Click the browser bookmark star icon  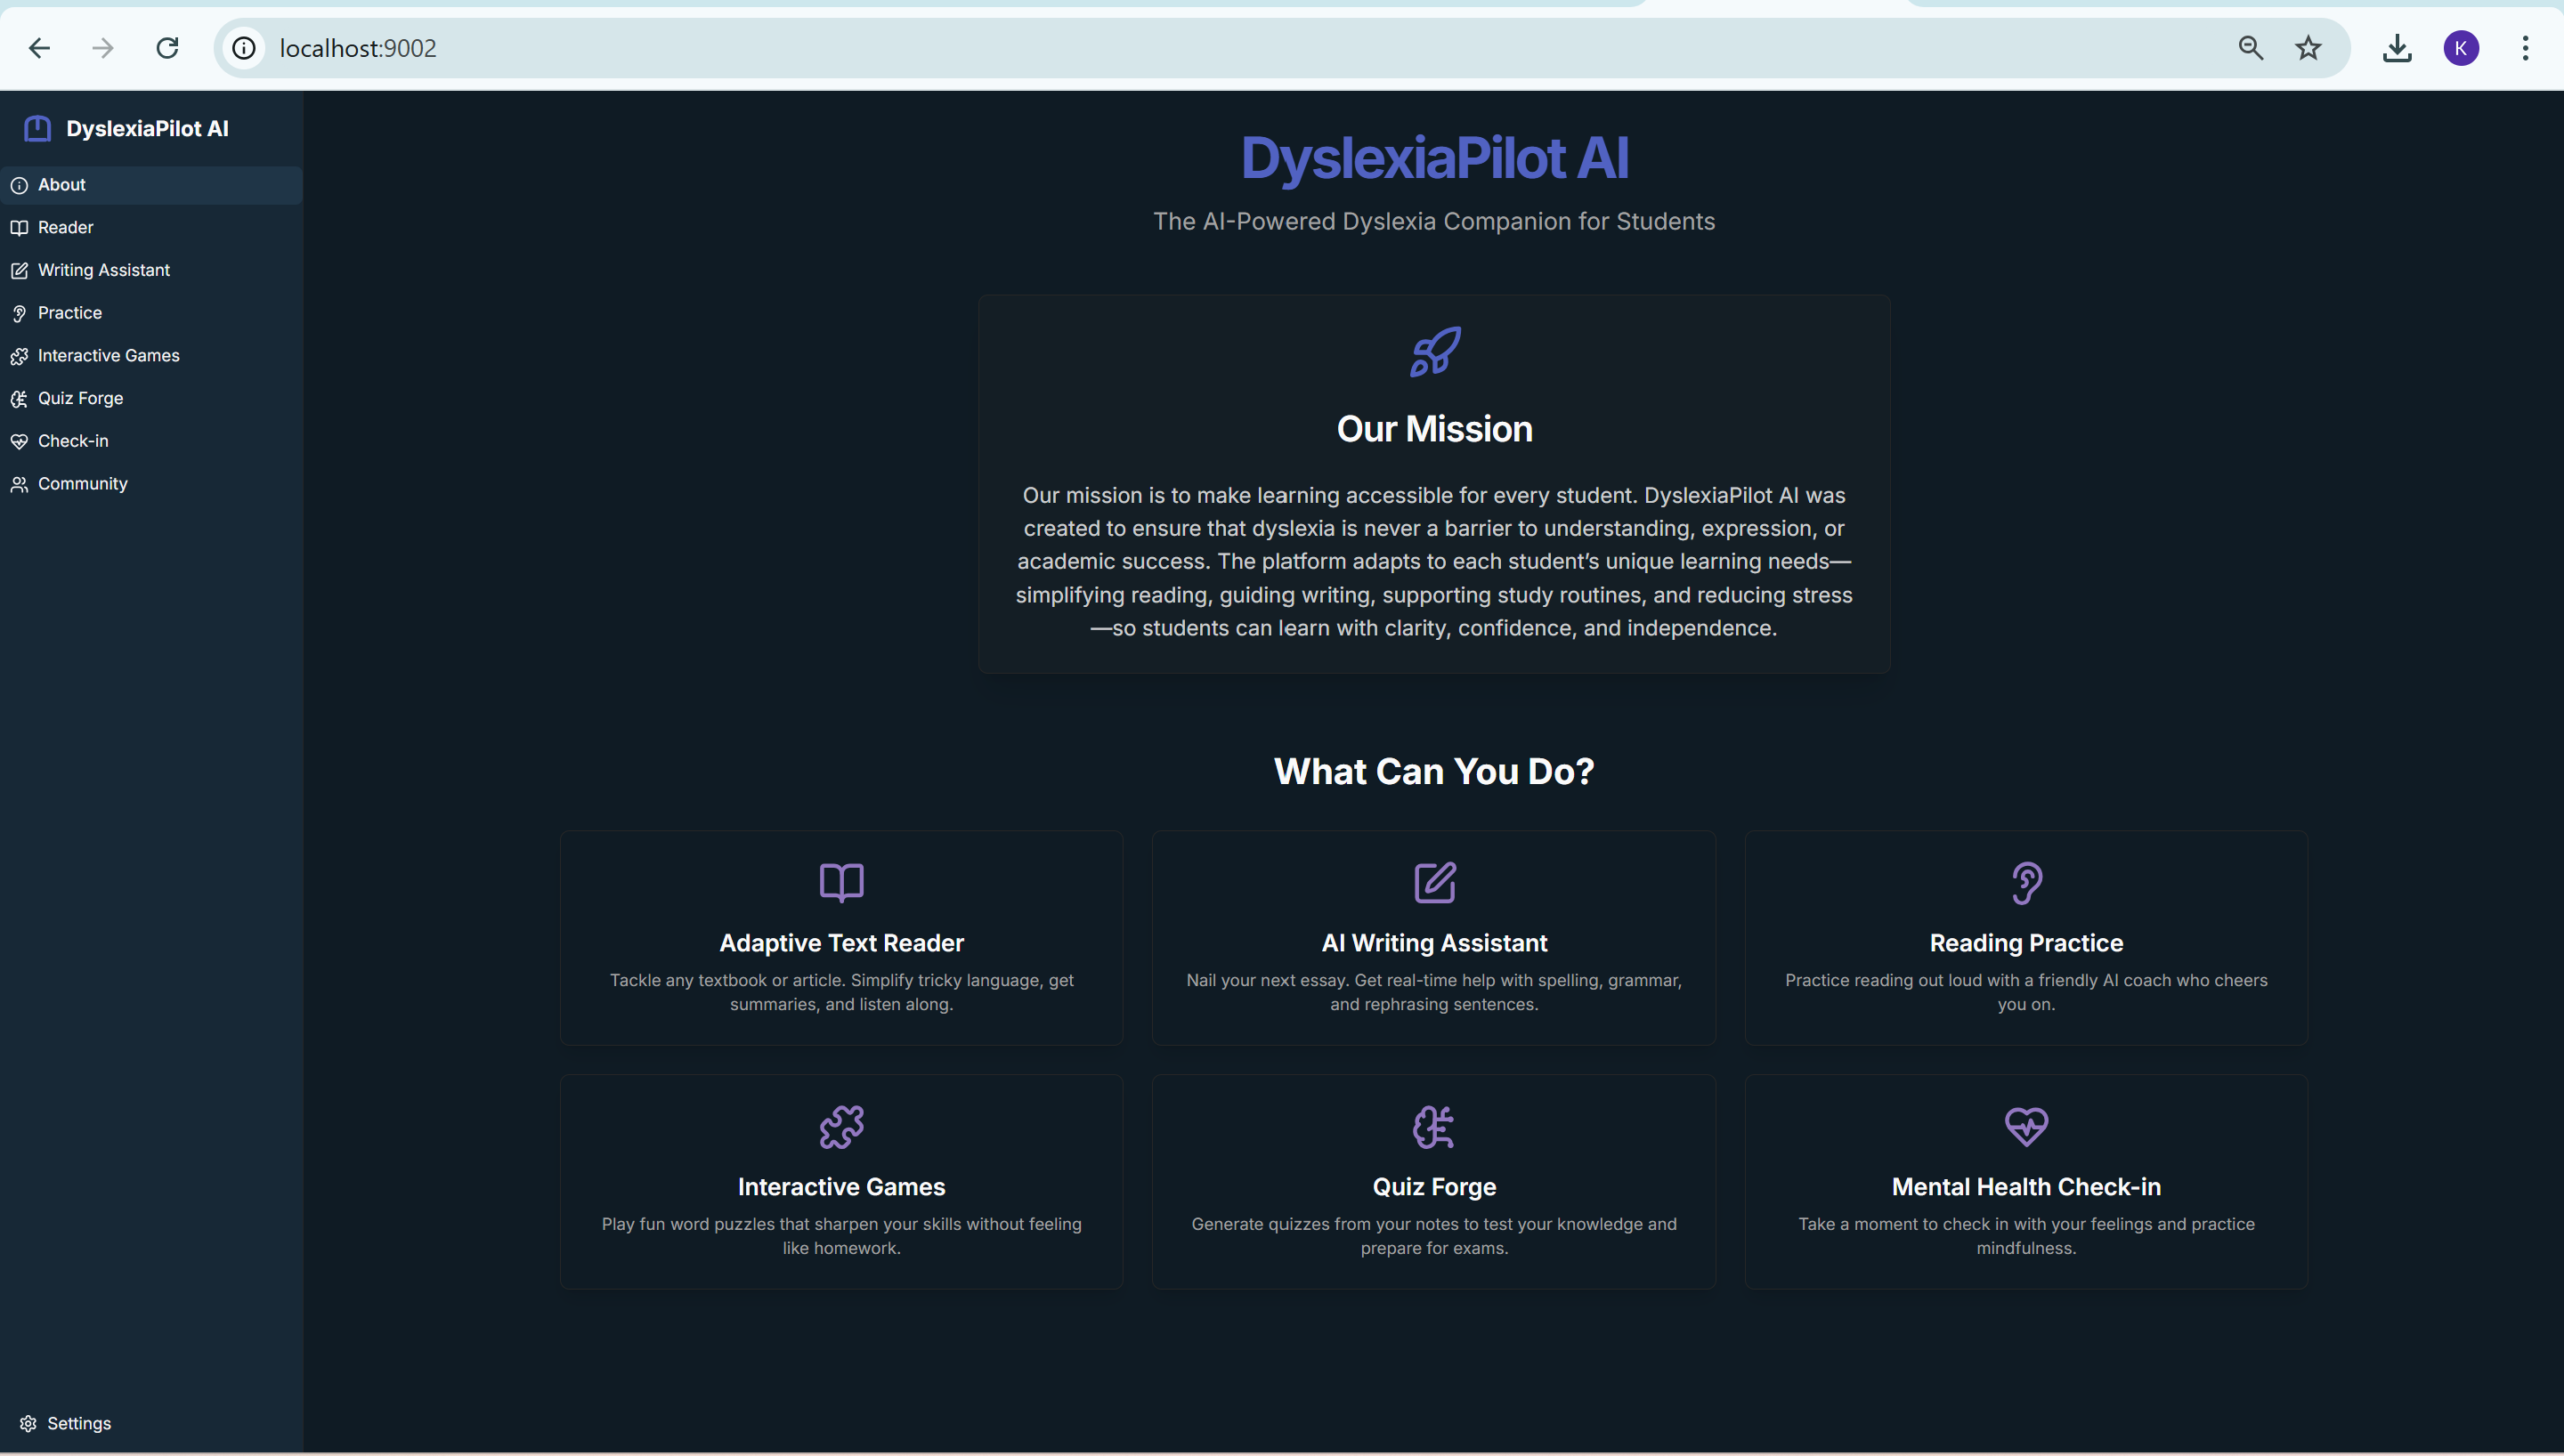point(2308,48)
